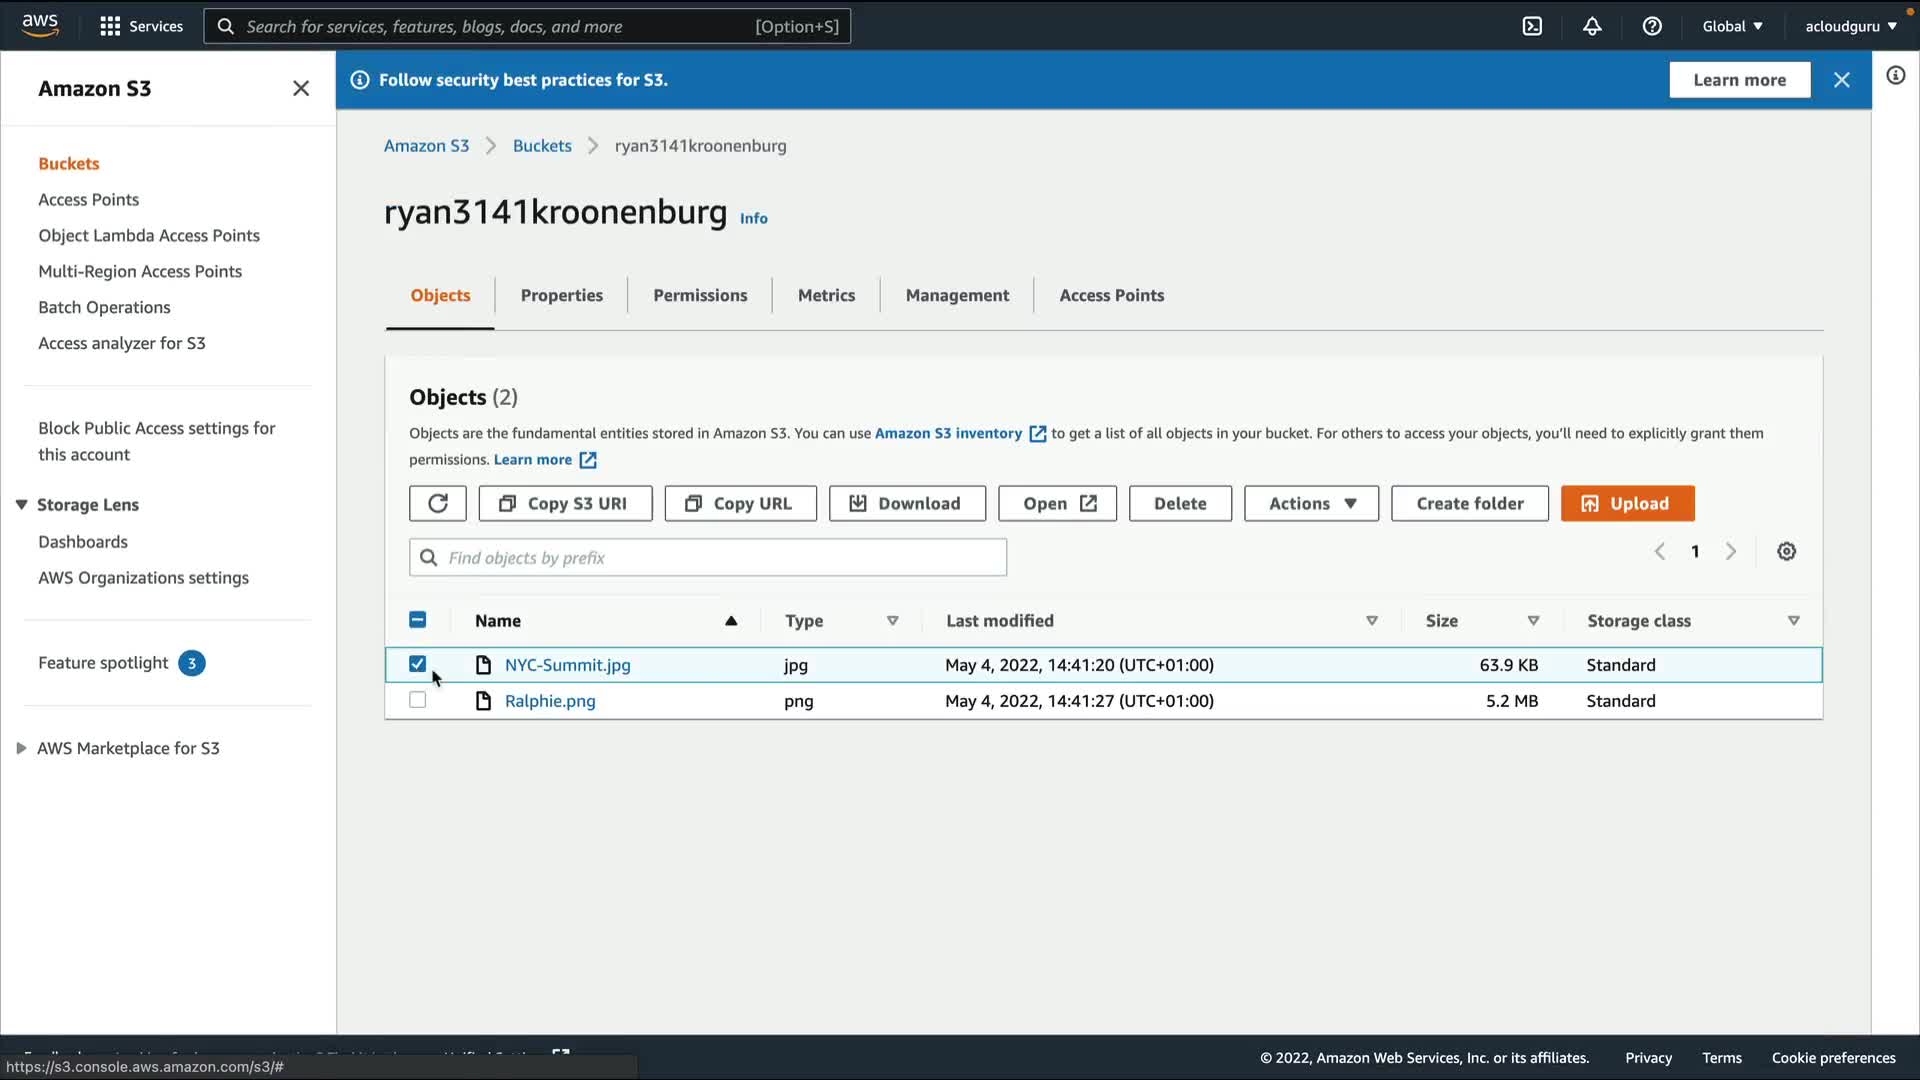The image size is (1920, 1080).
Task: Uncheck the NYC-Summit.jpg checkbox
Action: [418, 664]
